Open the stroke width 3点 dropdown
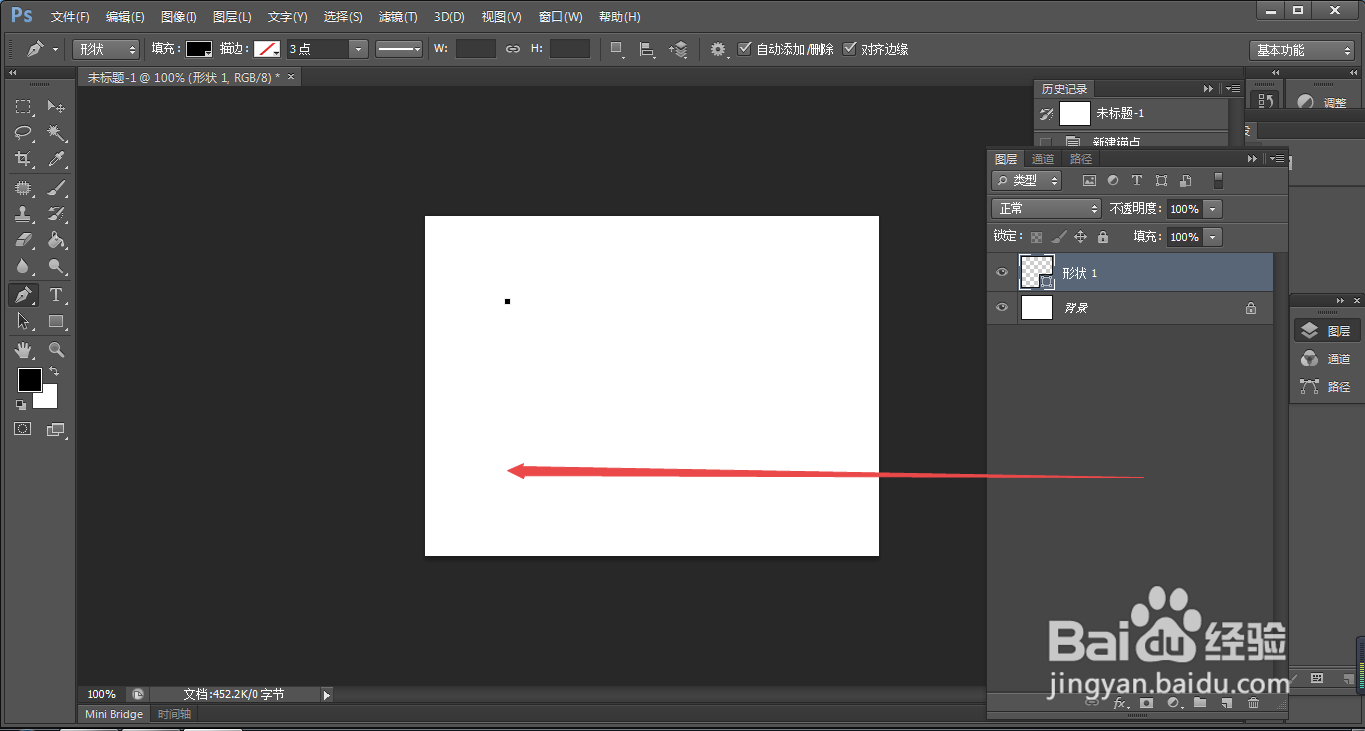Image resolution: width=1365 pixels, height=731 pixels. pyautogui.click(x=358, y=49)
